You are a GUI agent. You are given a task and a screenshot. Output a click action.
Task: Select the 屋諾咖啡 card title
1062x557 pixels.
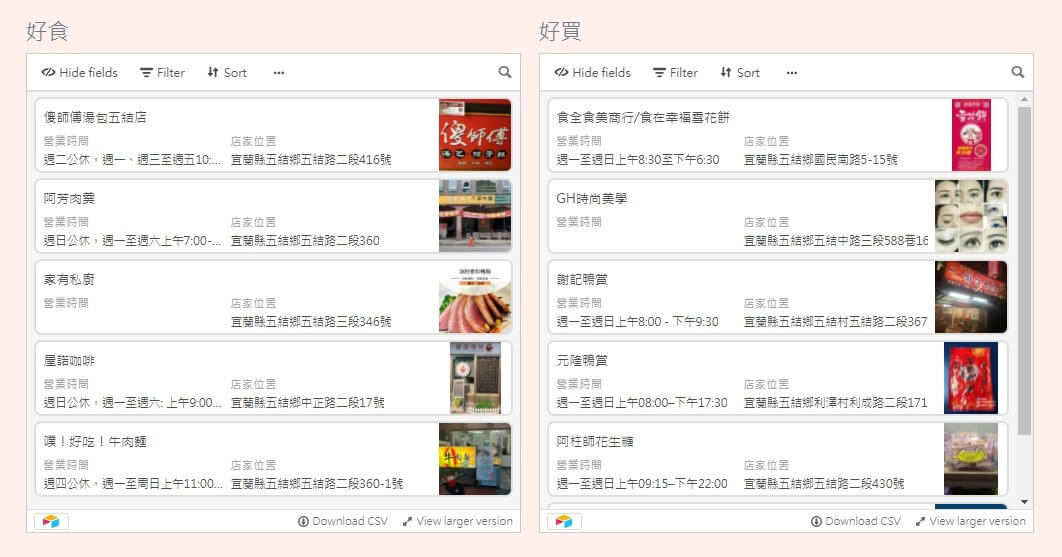pos(69,360)
